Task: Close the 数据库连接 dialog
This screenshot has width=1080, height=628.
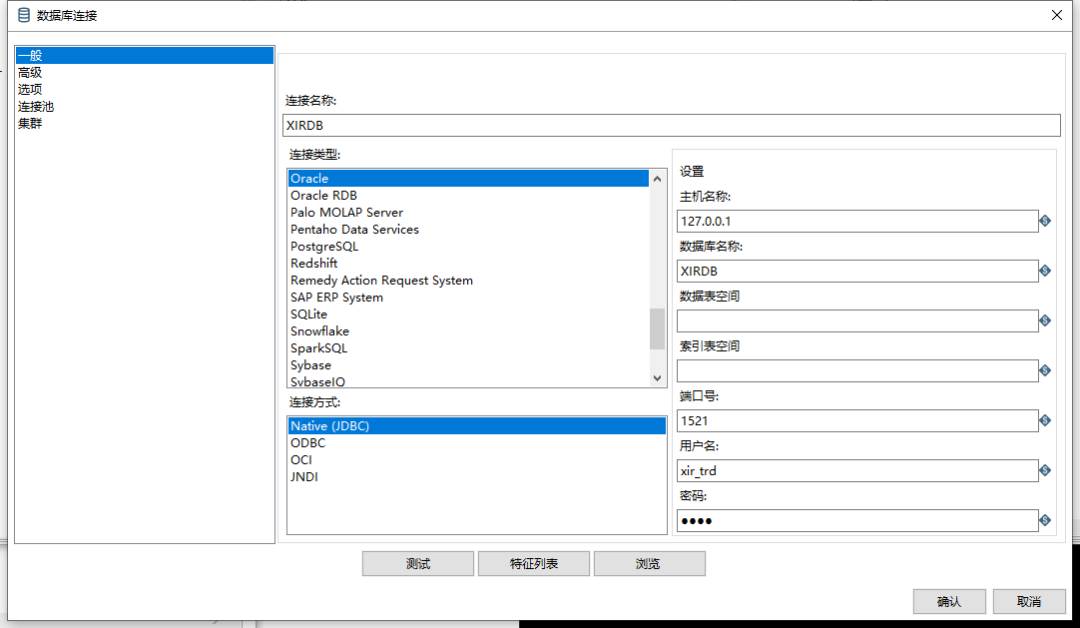Action: point(1057,15)
